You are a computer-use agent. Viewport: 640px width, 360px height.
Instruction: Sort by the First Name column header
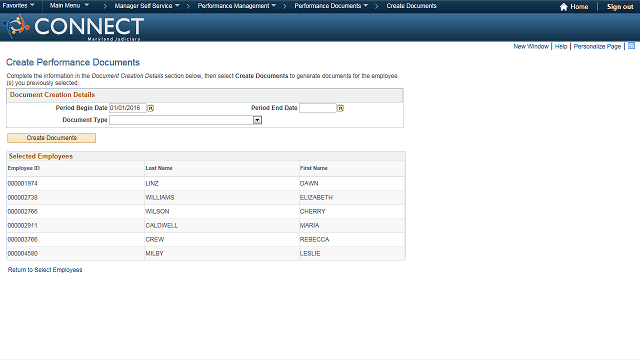(x=313, y=168)
